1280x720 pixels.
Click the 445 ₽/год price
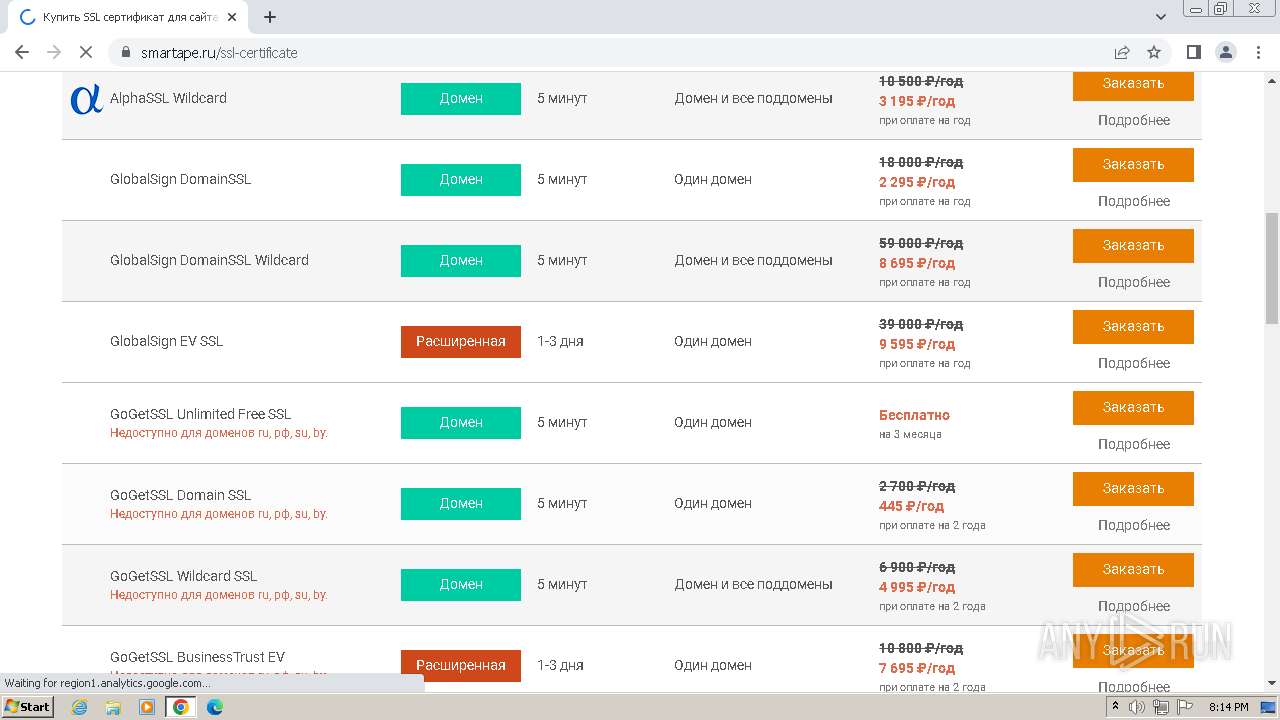[911, 506]
